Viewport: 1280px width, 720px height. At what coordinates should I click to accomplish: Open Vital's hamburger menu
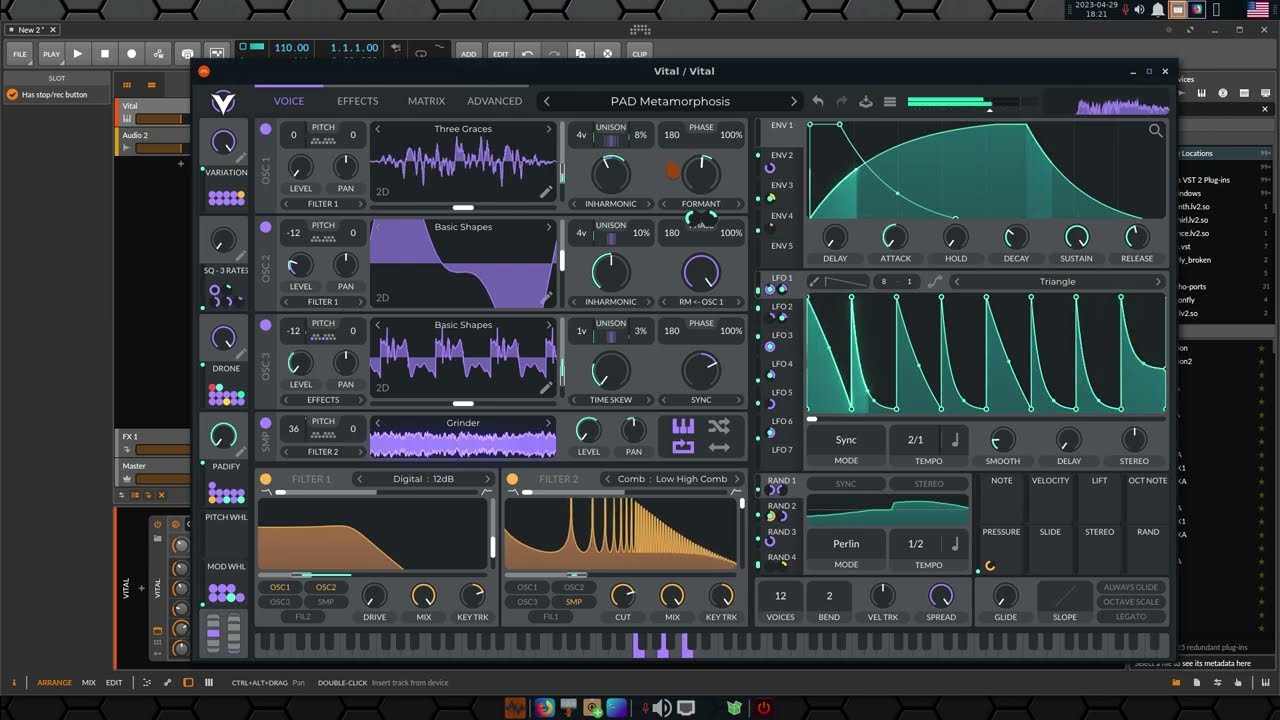[890, 101]
